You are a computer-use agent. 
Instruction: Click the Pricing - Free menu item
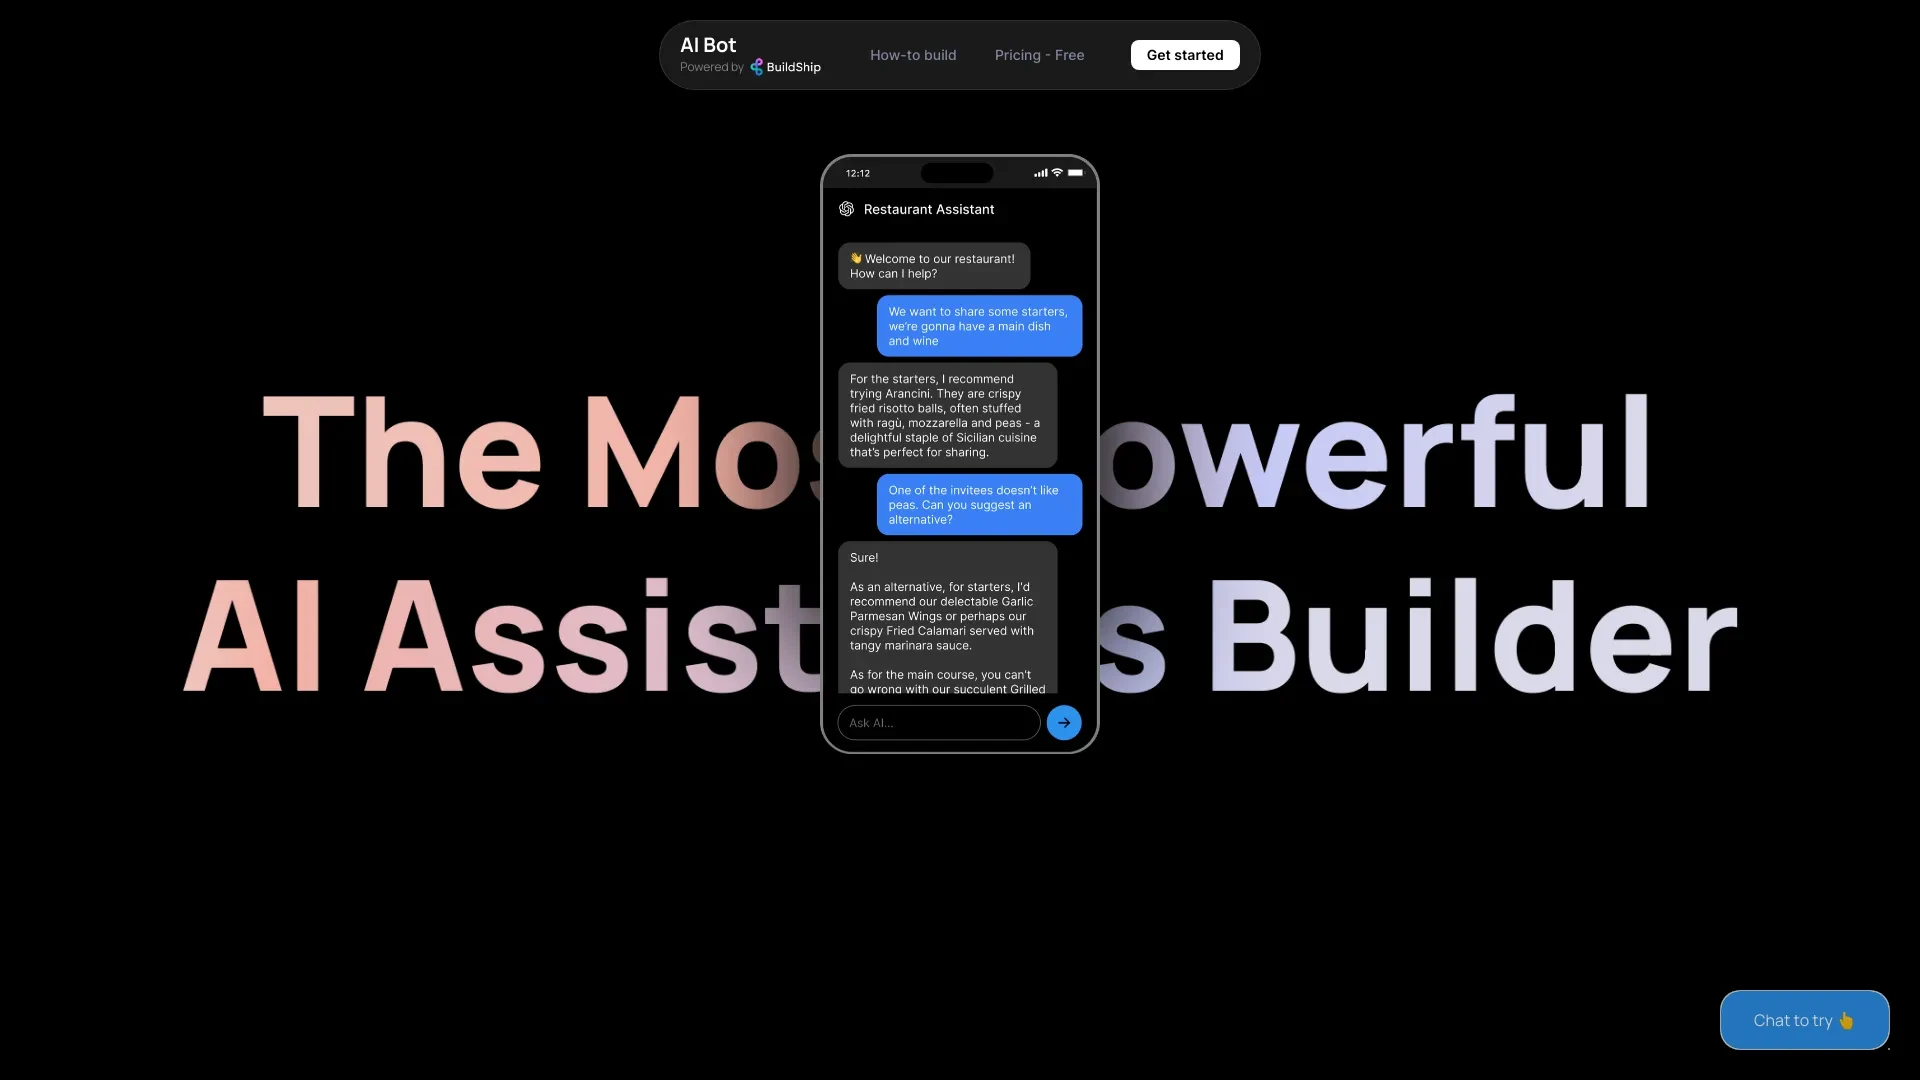point(1040,54)
